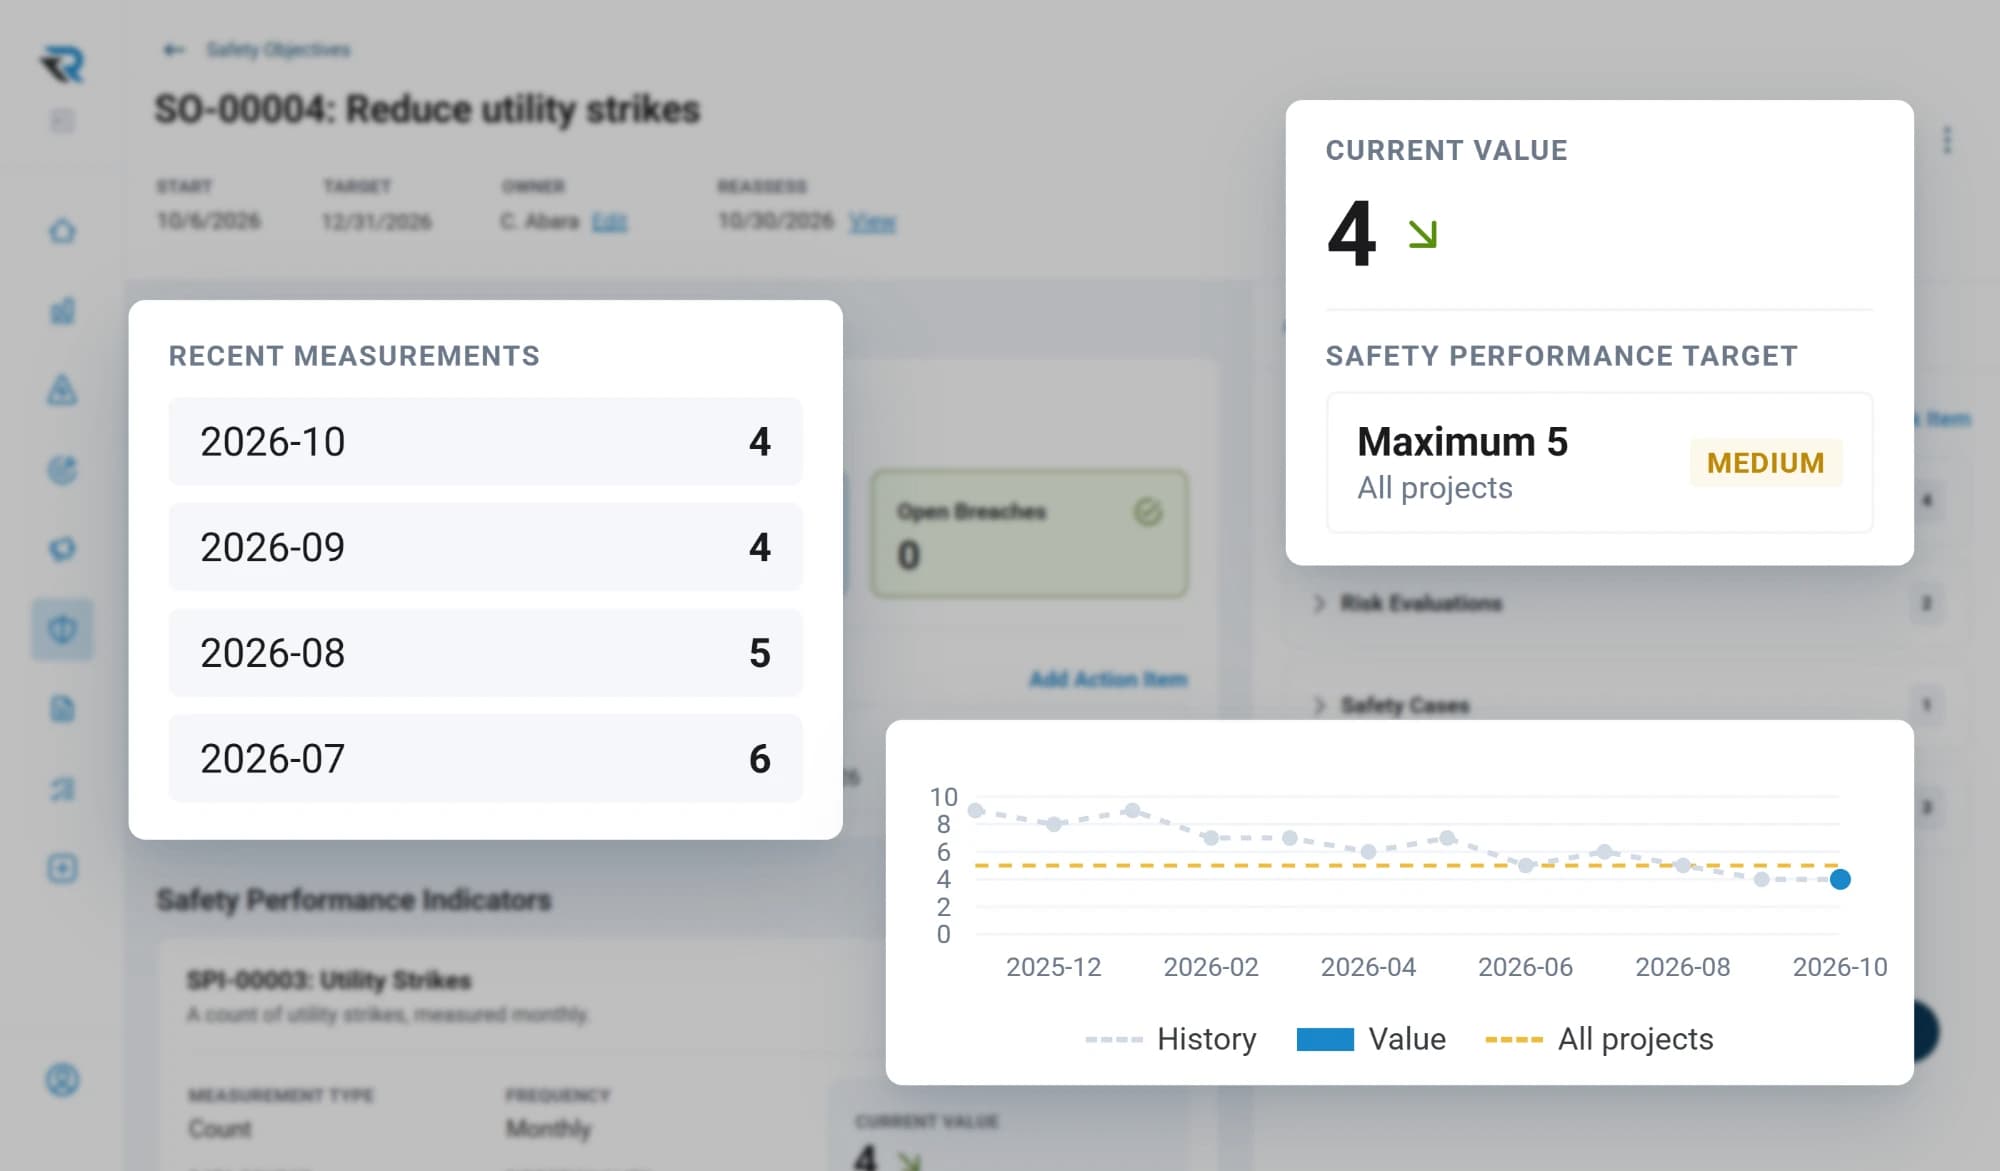This screenshot has width=2000, height=1171.
Task: Click the Open Breaches card
Action: point(1029,534)
